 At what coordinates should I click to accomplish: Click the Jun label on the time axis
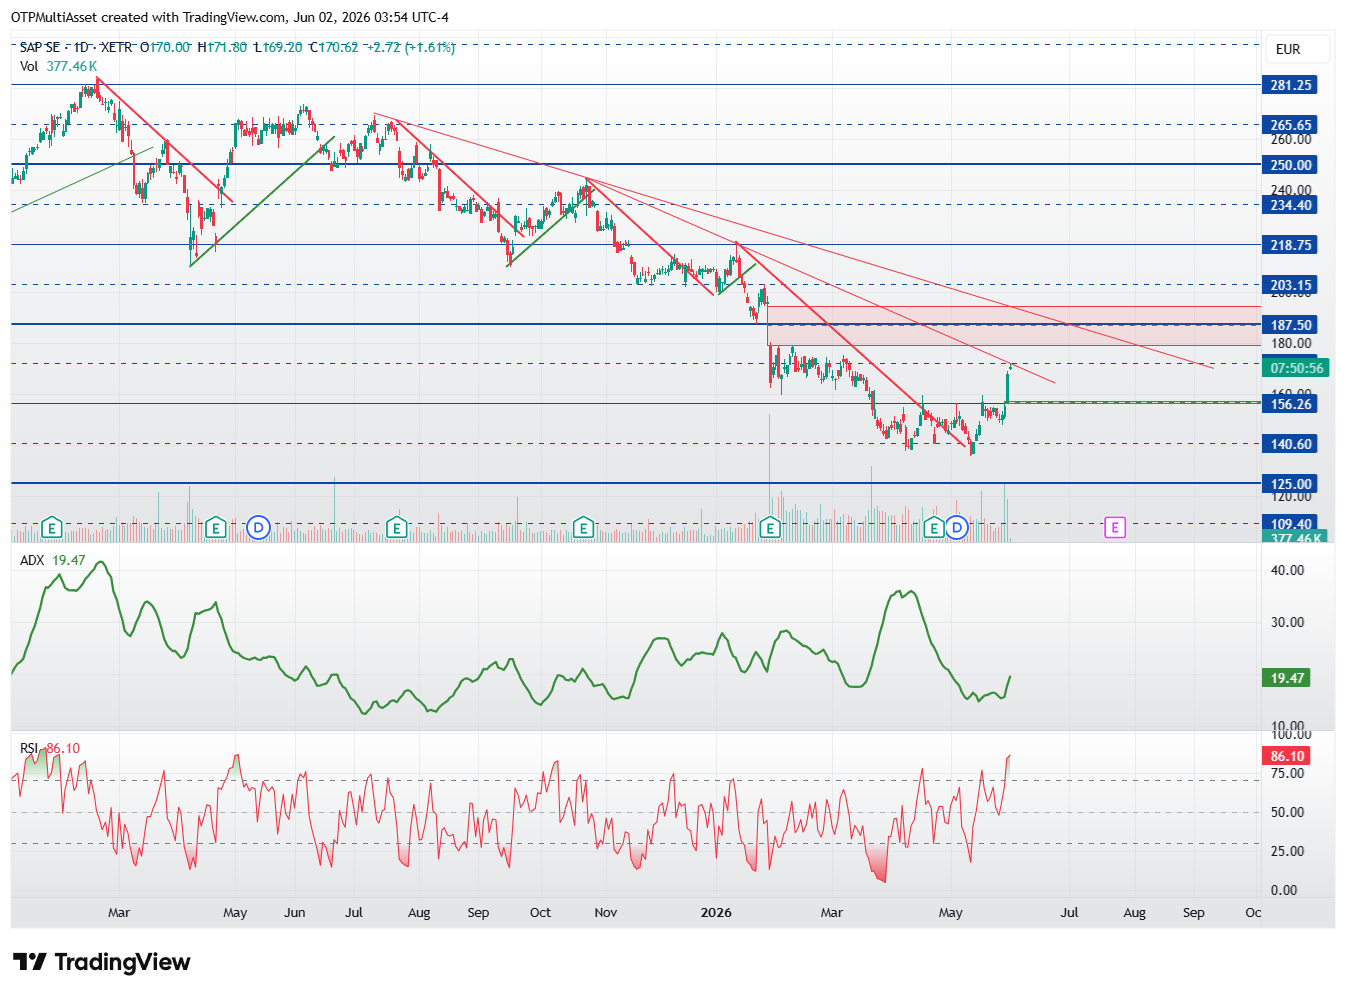pos(295,912)
